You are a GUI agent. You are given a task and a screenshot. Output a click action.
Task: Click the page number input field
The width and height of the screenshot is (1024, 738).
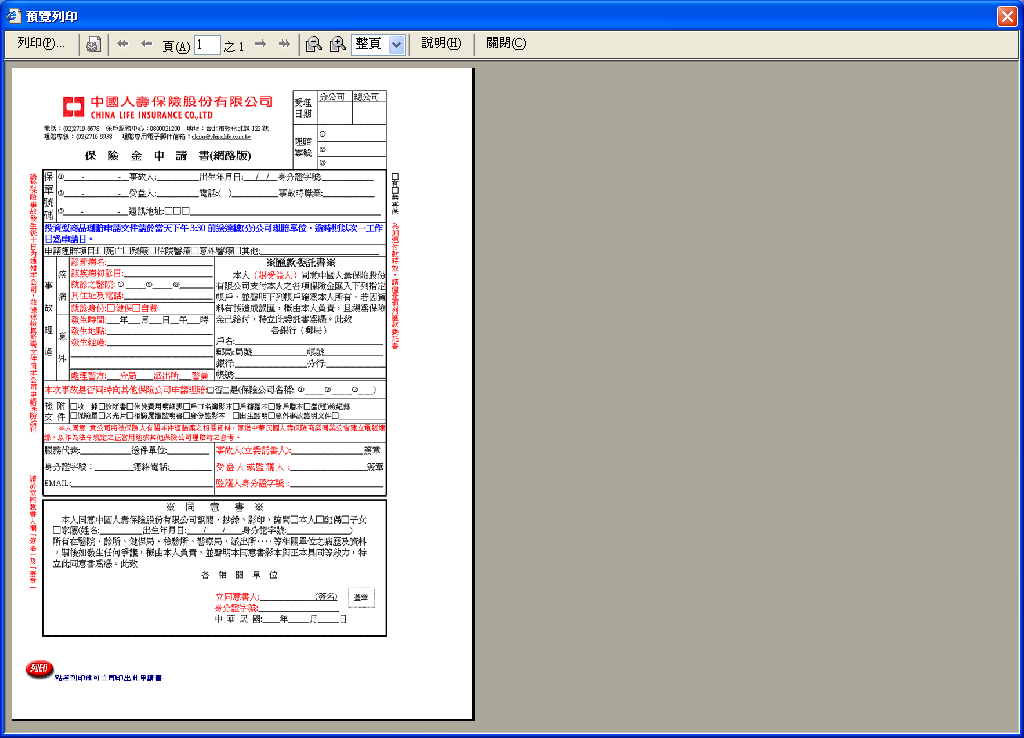[208, 44]
